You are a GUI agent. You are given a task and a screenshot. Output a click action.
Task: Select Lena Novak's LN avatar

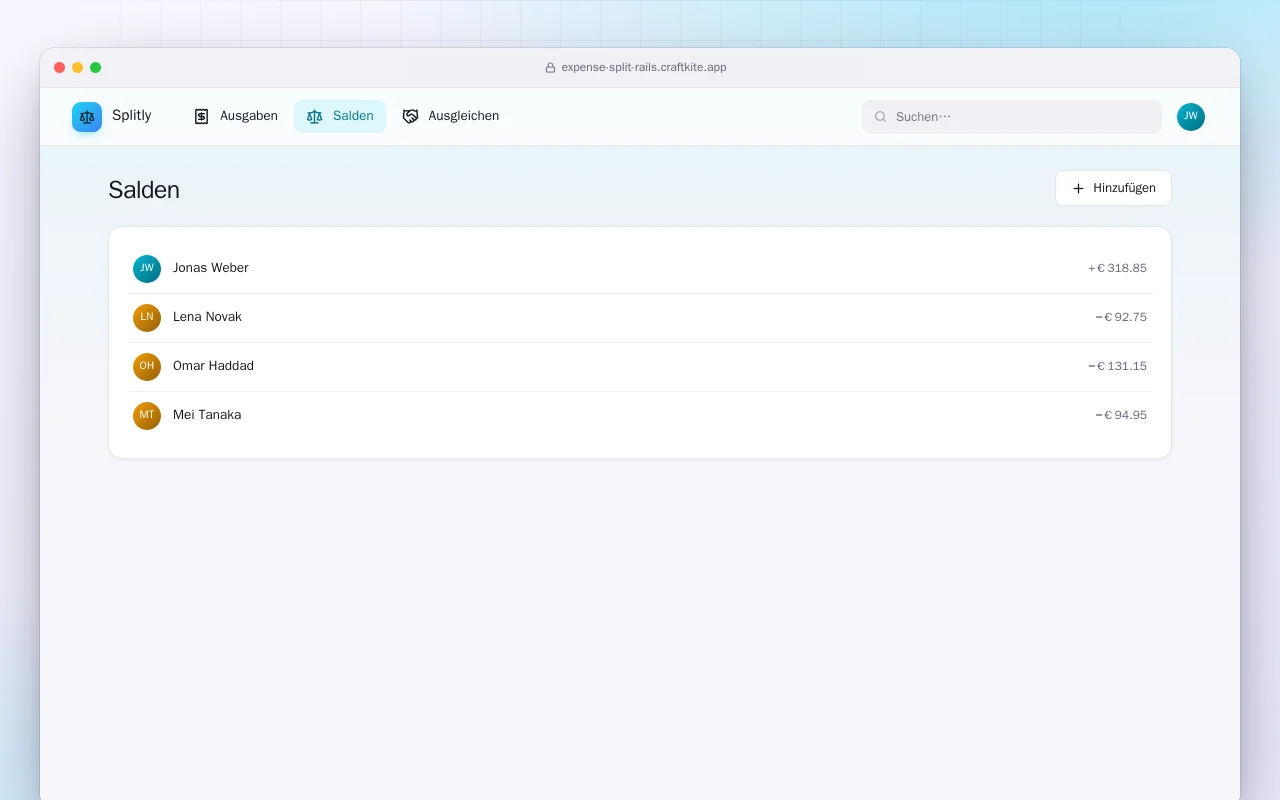147,318
